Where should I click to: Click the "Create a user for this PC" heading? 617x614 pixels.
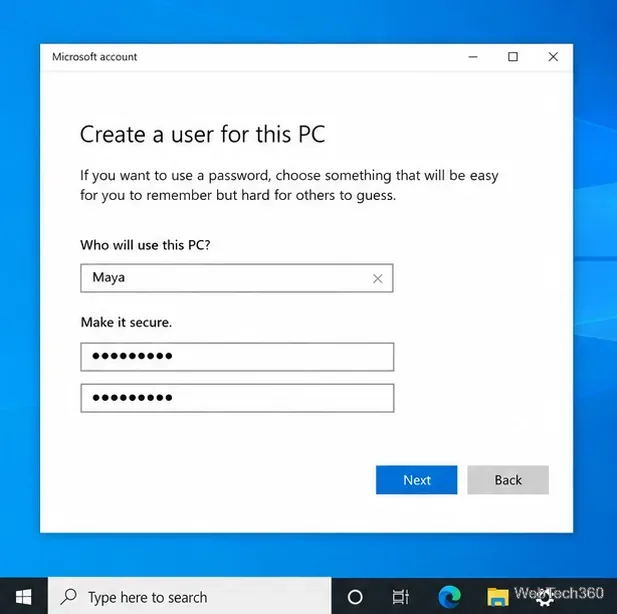203,134
